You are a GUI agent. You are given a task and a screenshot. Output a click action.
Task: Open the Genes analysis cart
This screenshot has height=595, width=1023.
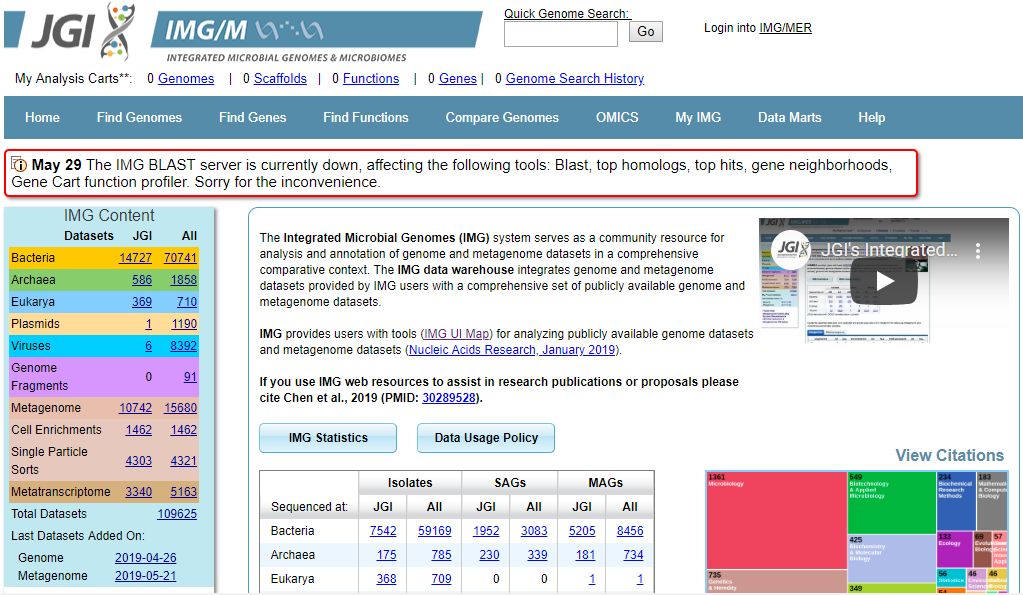pos(457,78)
